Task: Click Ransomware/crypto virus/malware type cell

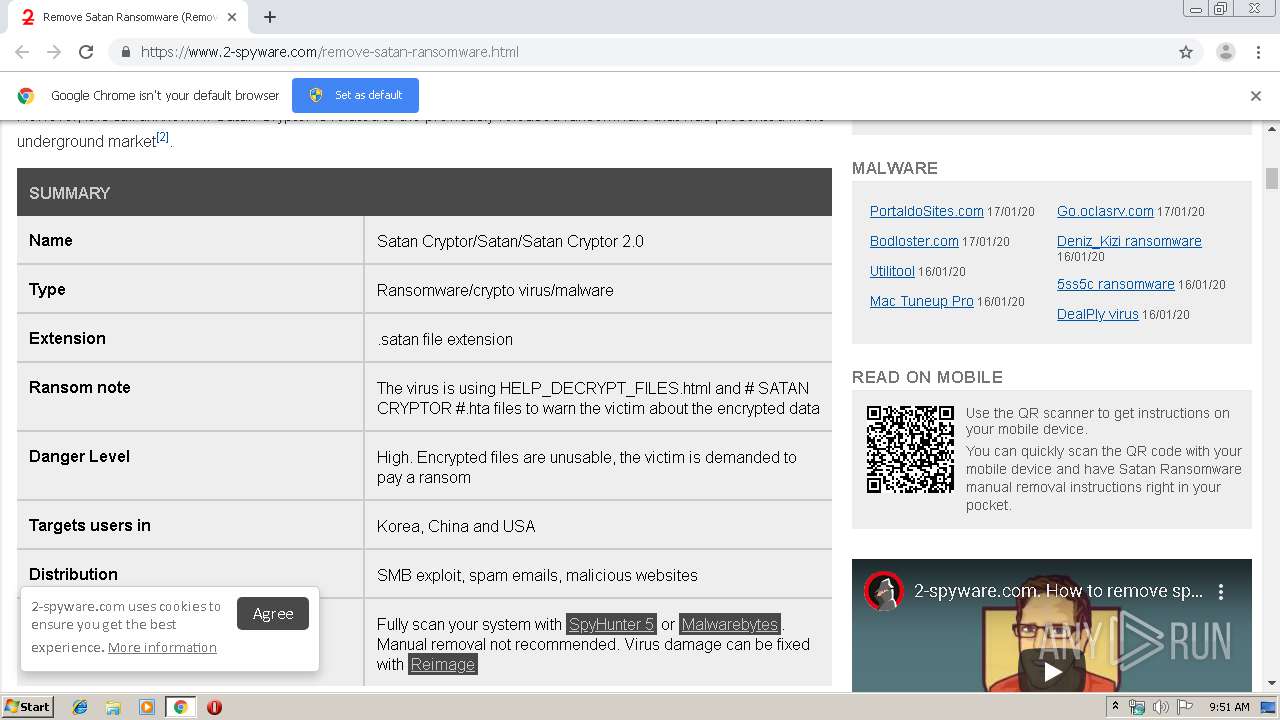Action: coord(598,290)
